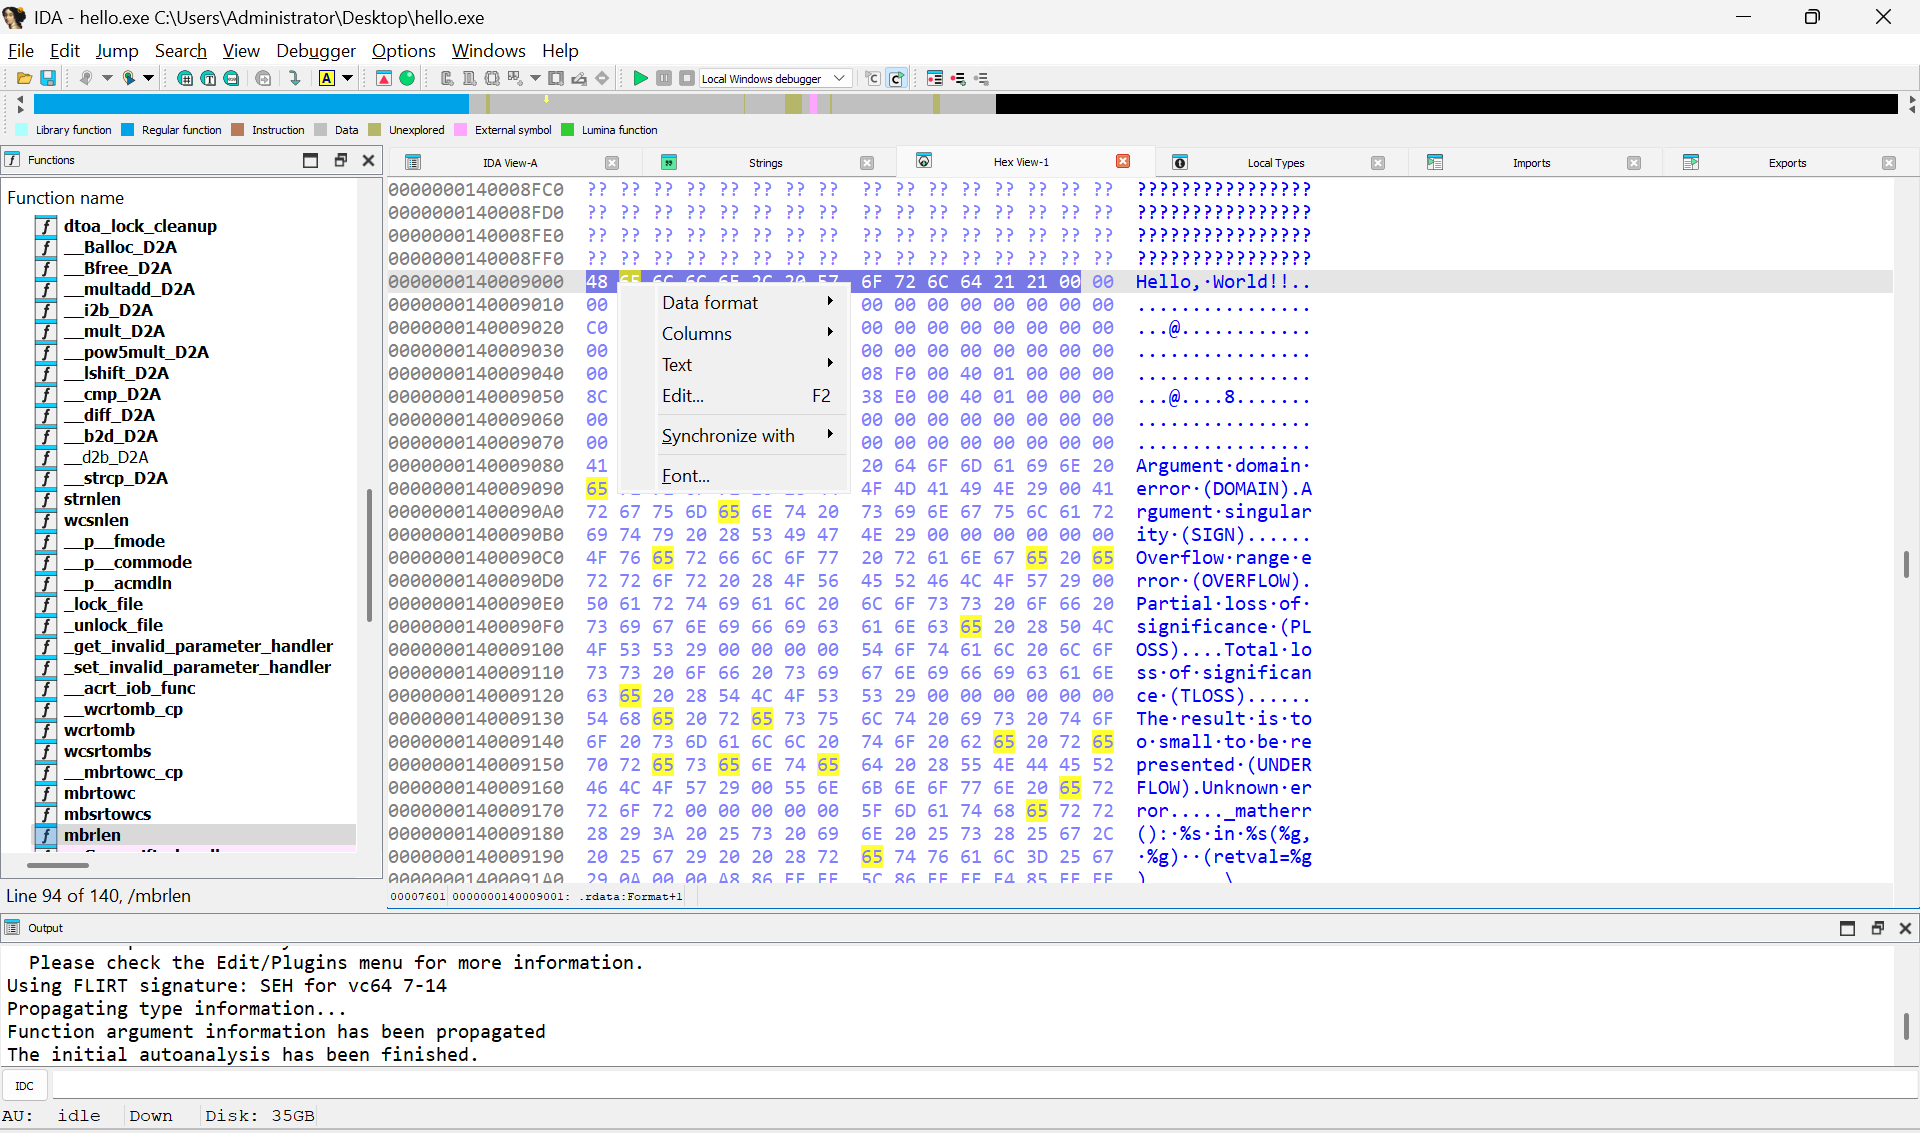Switch to the Strings tab
1920x1133 pixels.
click(765, 163)
